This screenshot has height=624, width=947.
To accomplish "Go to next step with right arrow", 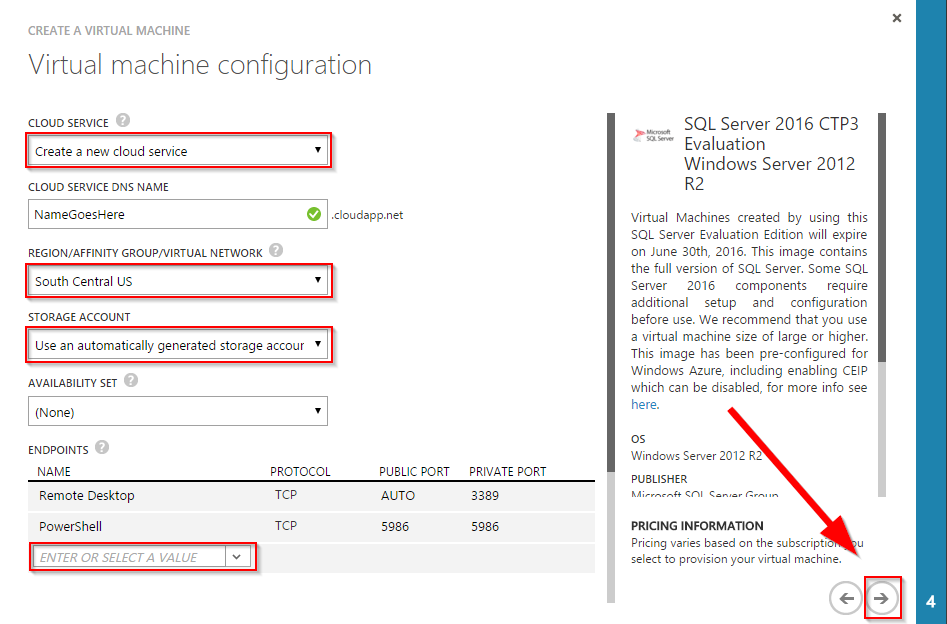I will point(882,598).
